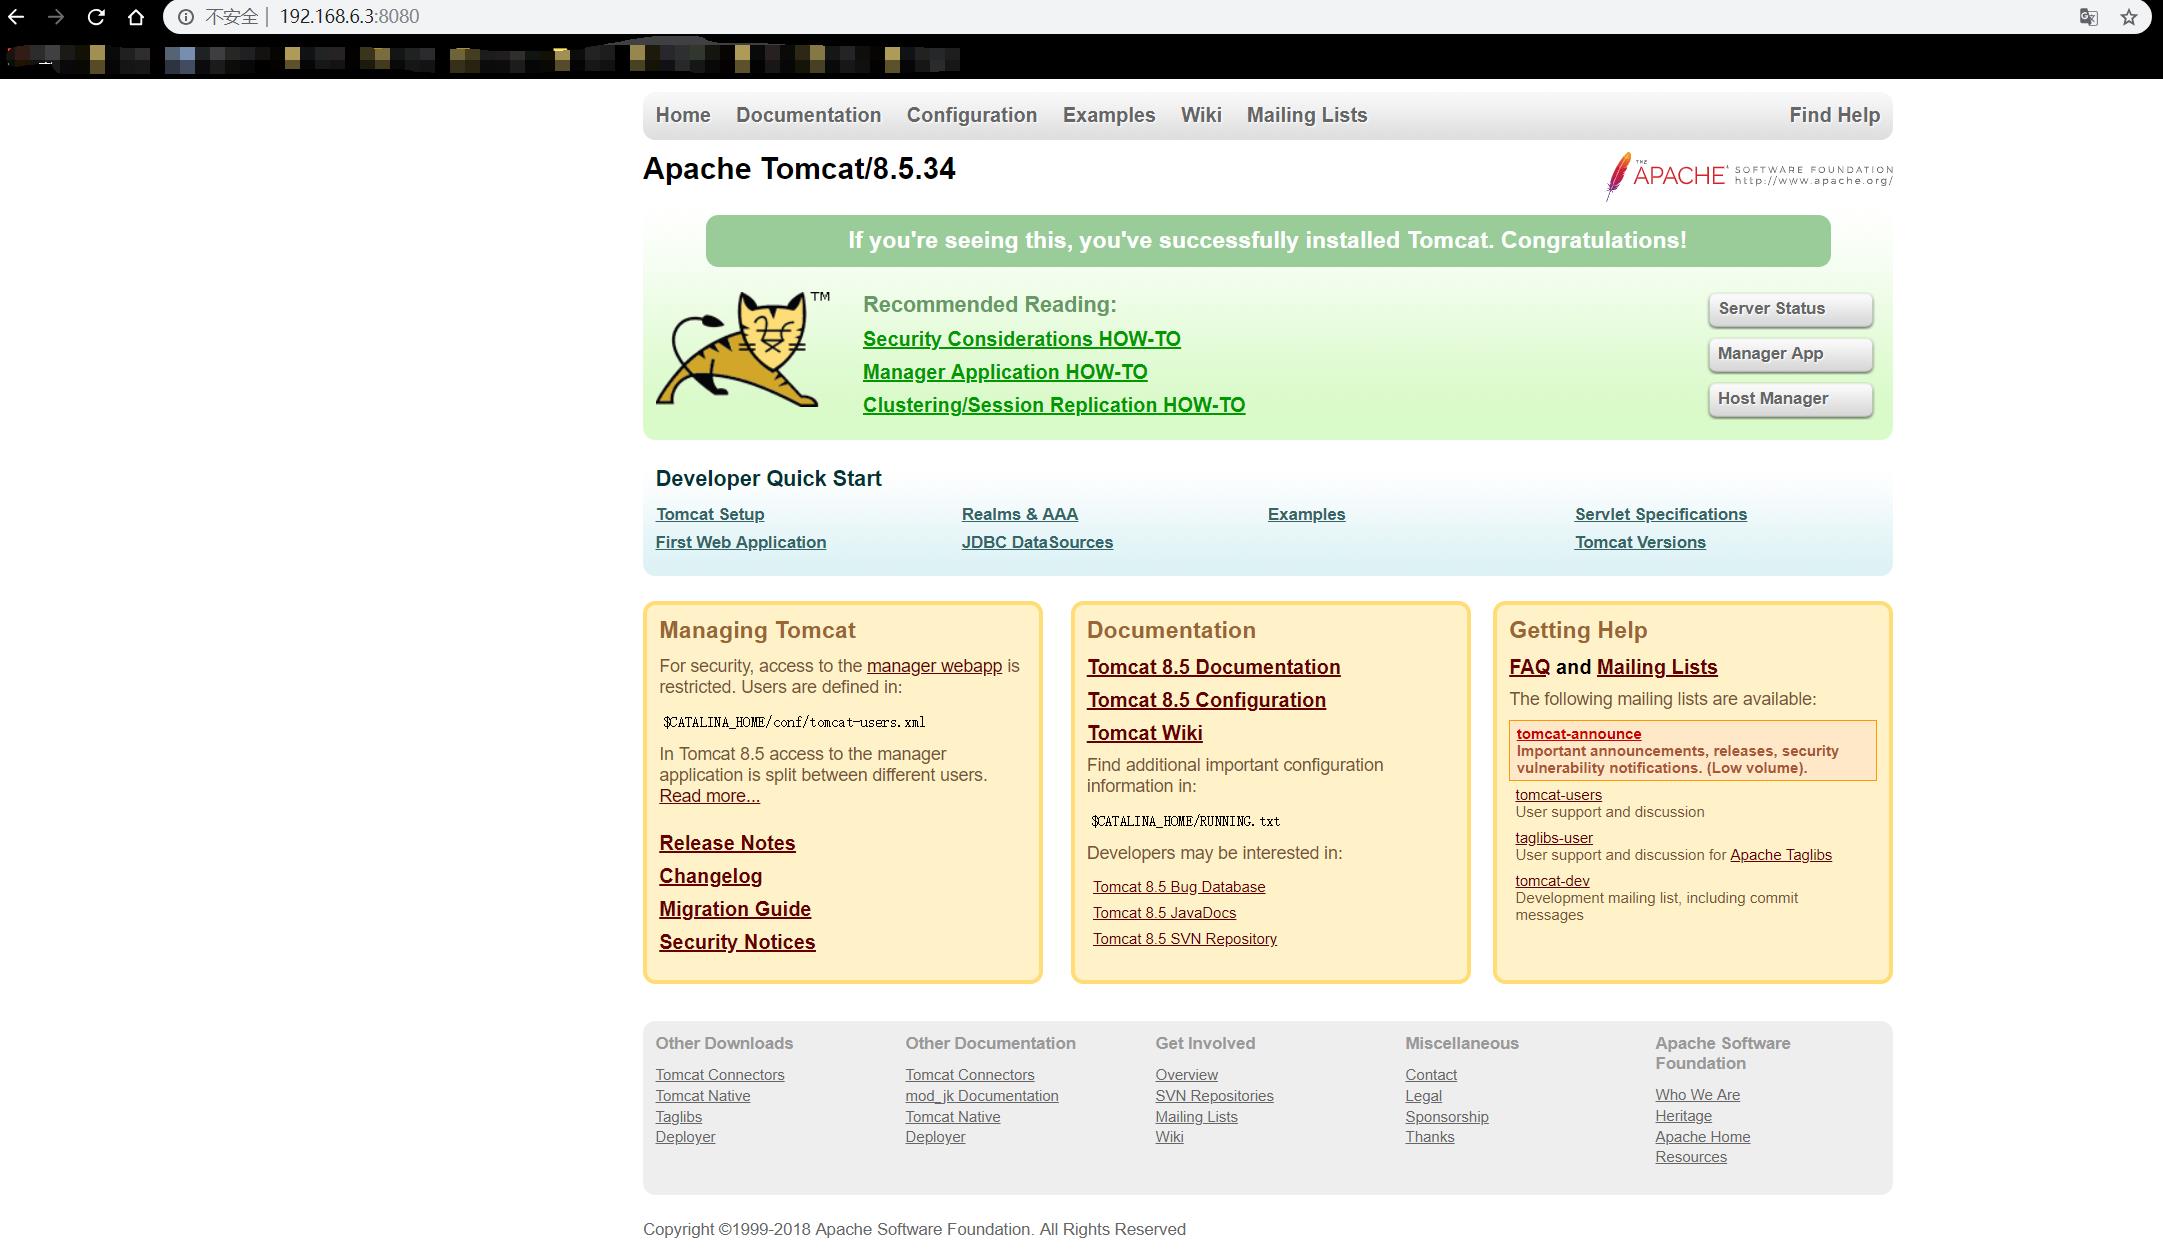Open Security Considerations HOW-TO link
Image resolution: width=2163 pixels, height=1256 pixels.
pos(1021,339)
